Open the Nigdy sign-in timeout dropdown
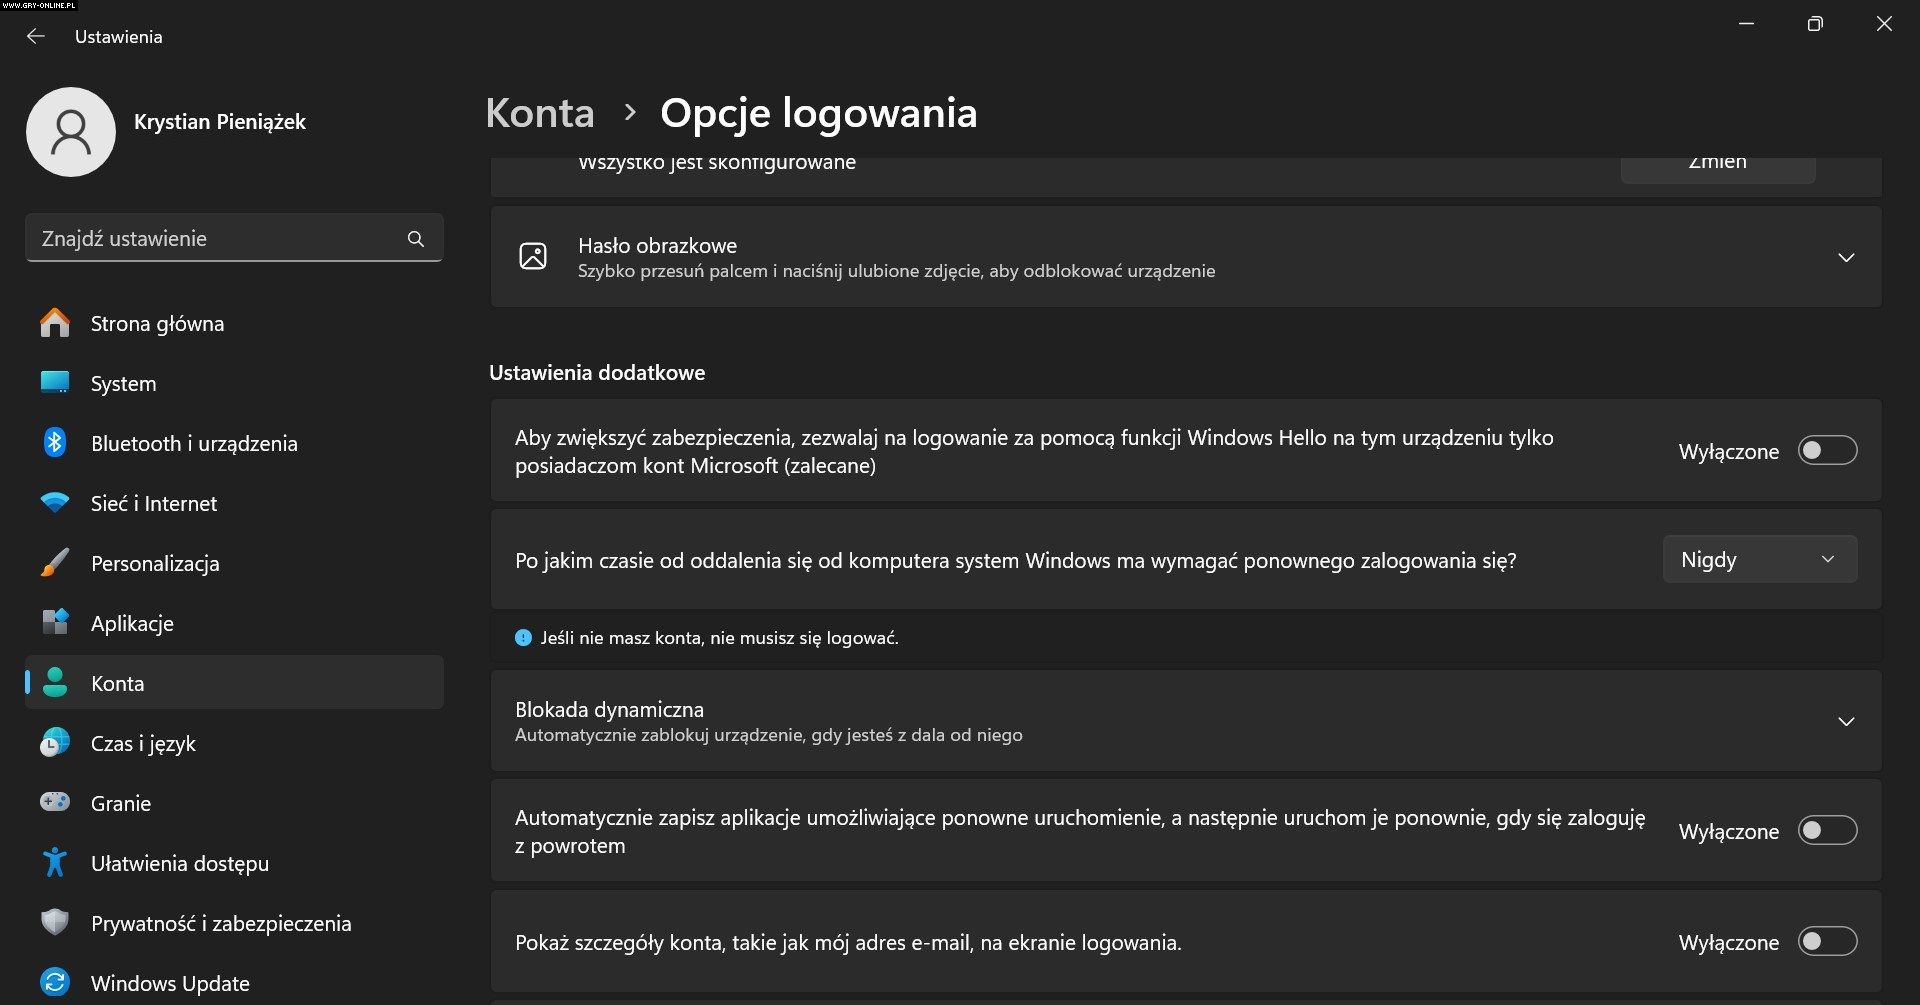The image size is (1920, 1005). click(x=1759, y=560)
